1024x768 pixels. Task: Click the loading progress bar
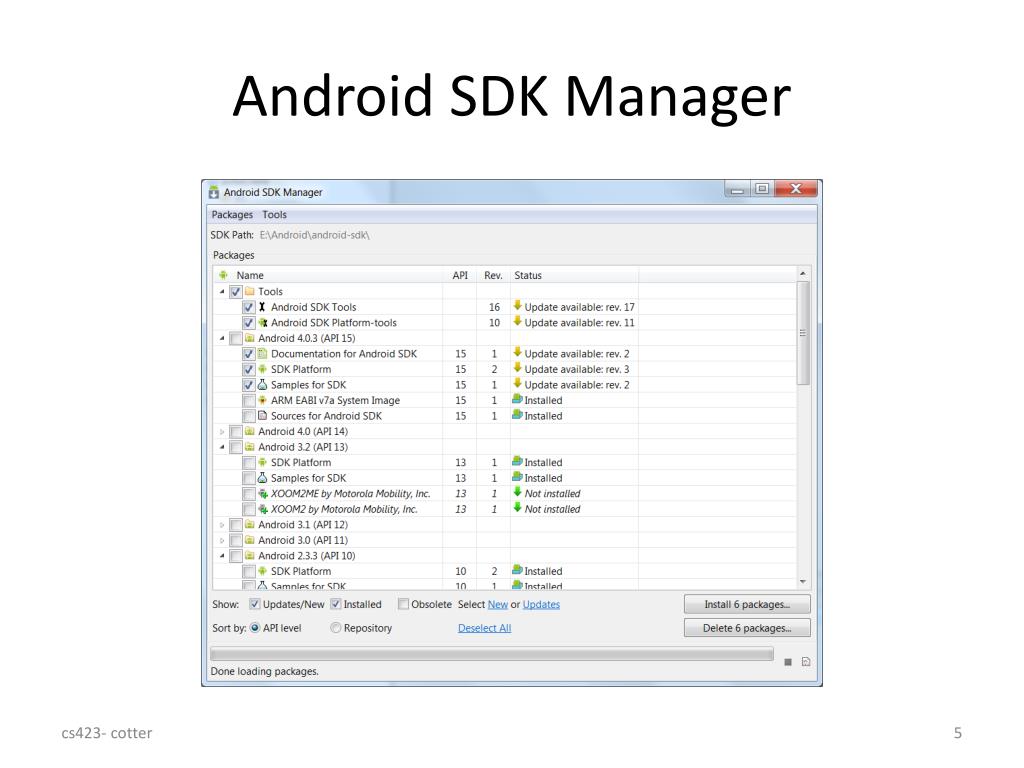(492, 654)
